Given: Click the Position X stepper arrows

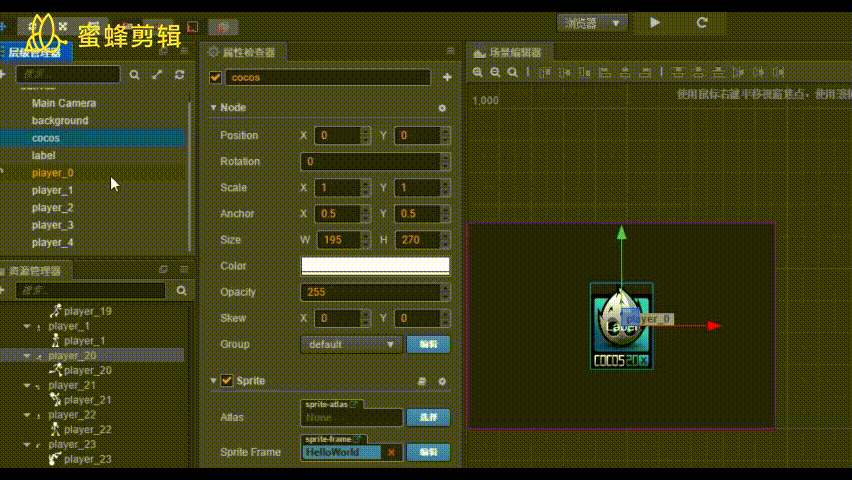Looking at the screenshot, I should point(366,135).
